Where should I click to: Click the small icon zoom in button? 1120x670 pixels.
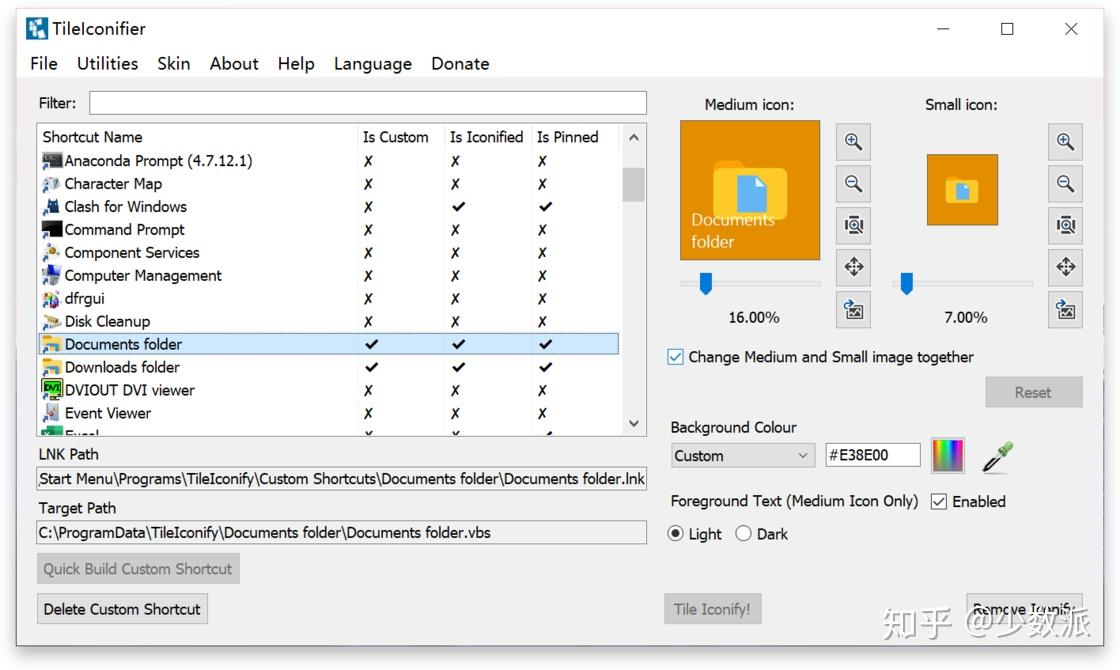point(1066,142)
